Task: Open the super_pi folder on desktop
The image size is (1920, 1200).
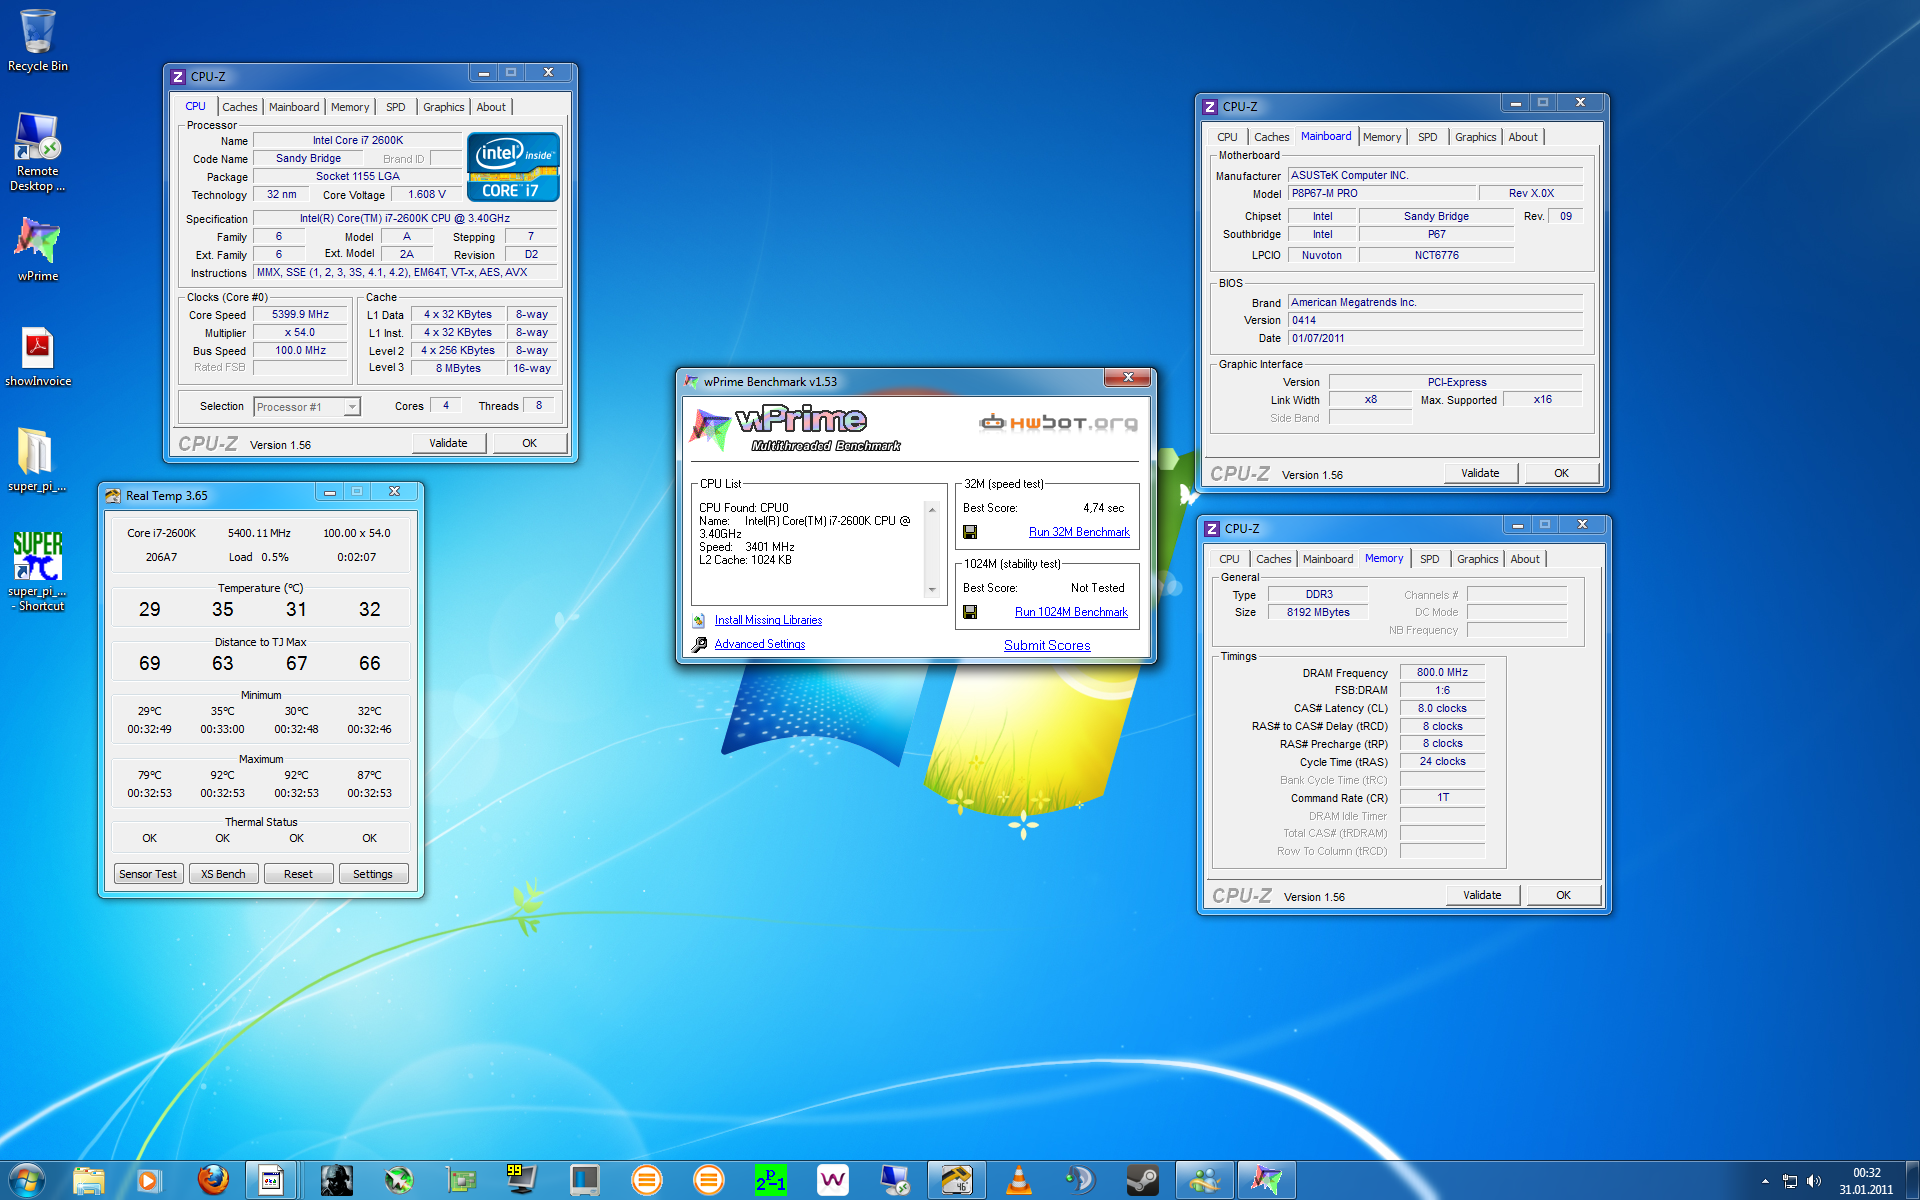Action: 38,460
